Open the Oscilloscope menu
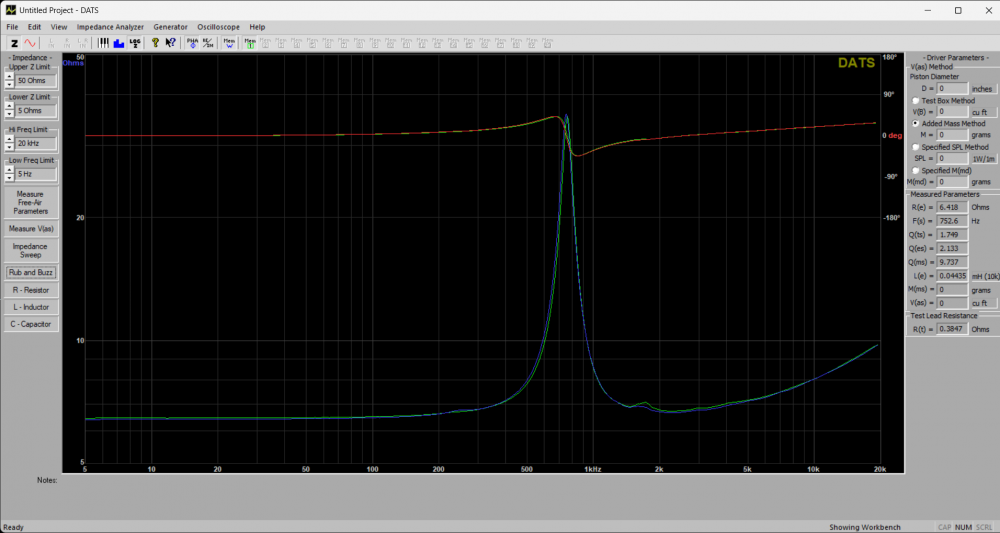The height and width of the screenshot is (533, 1000). pos(220,27)
